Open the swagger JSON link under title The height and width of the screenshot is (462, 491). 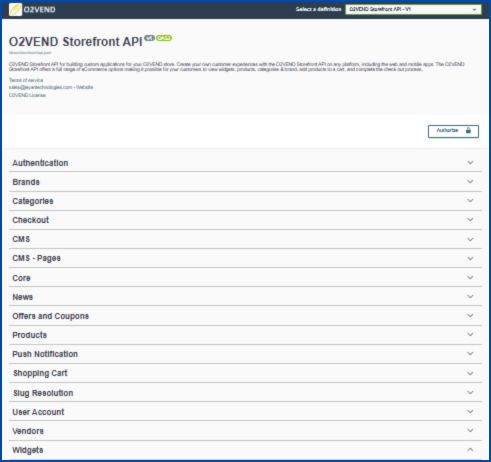tap(30, 53)
